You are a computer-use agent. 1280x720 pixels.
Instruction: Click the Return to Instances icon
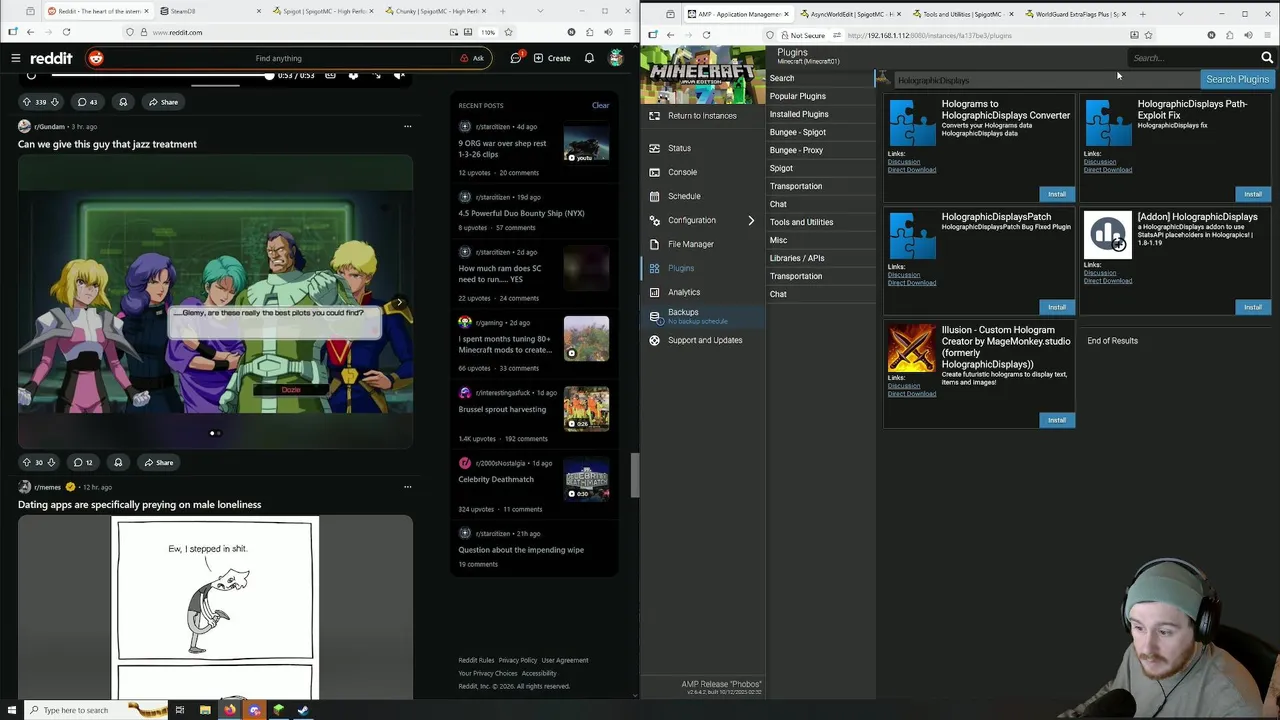[x=655, y=115]
